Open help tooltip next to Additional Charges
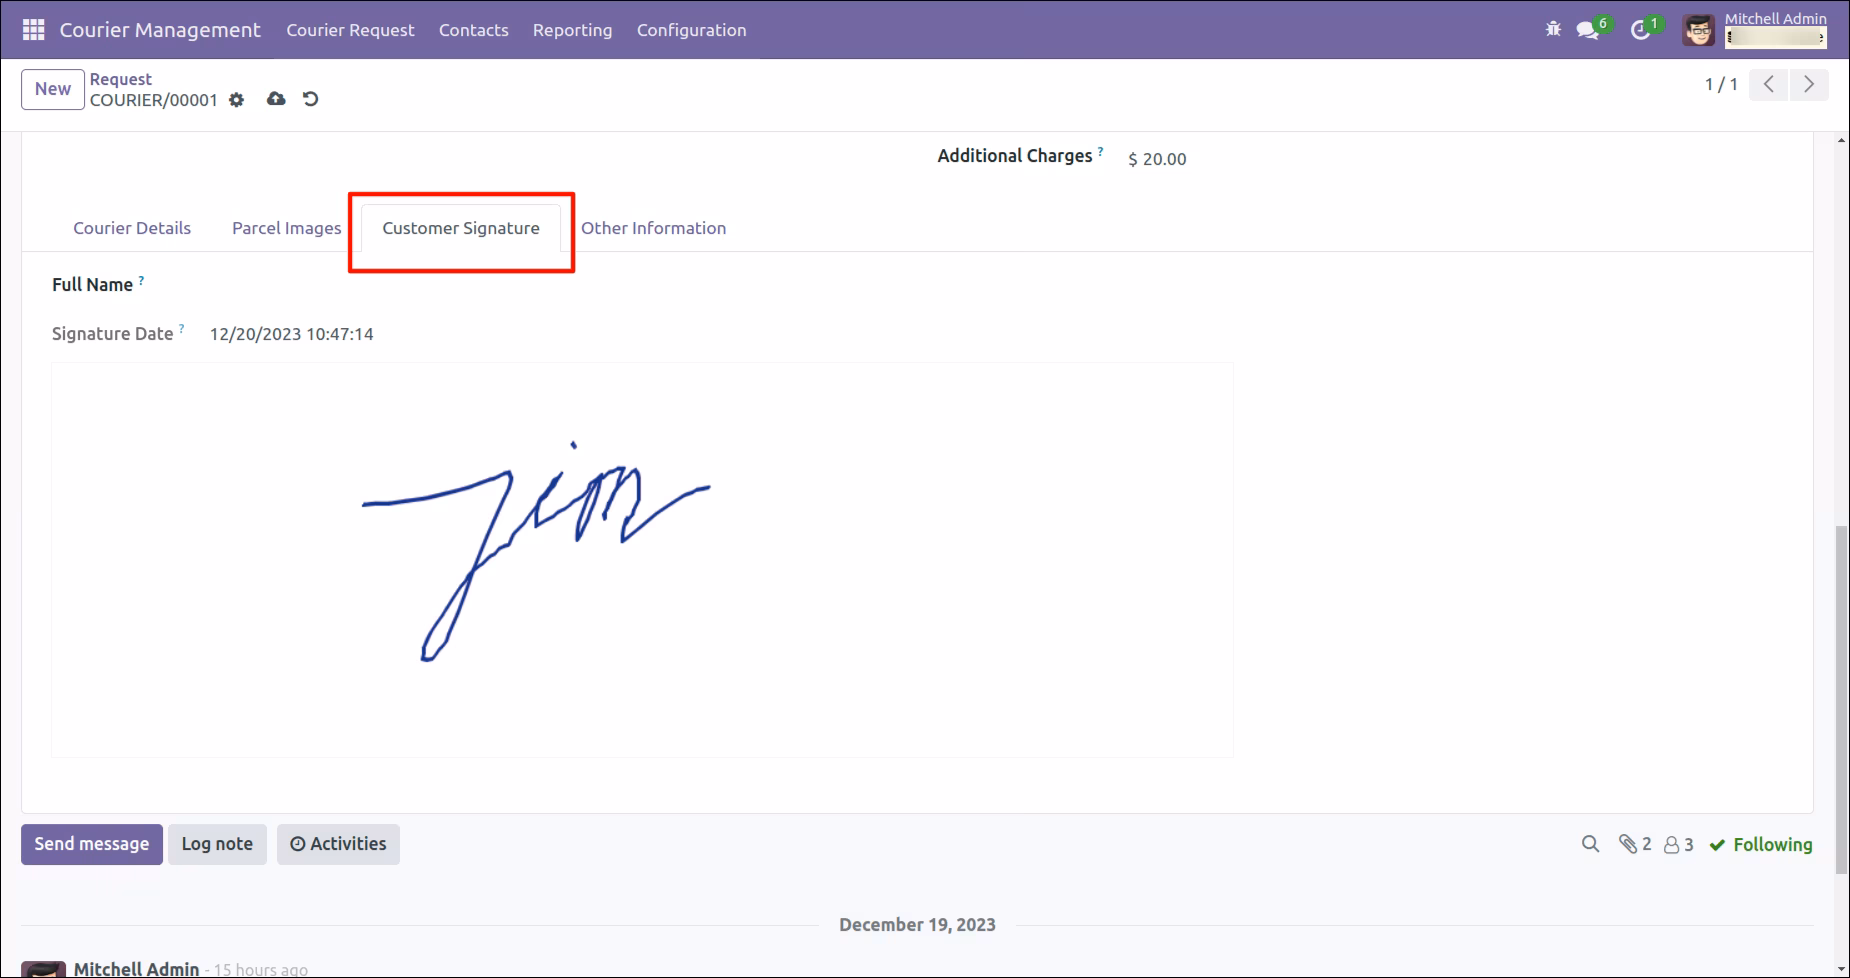The height and width of the screenshot is (978, 1850). click(1100, 152)
